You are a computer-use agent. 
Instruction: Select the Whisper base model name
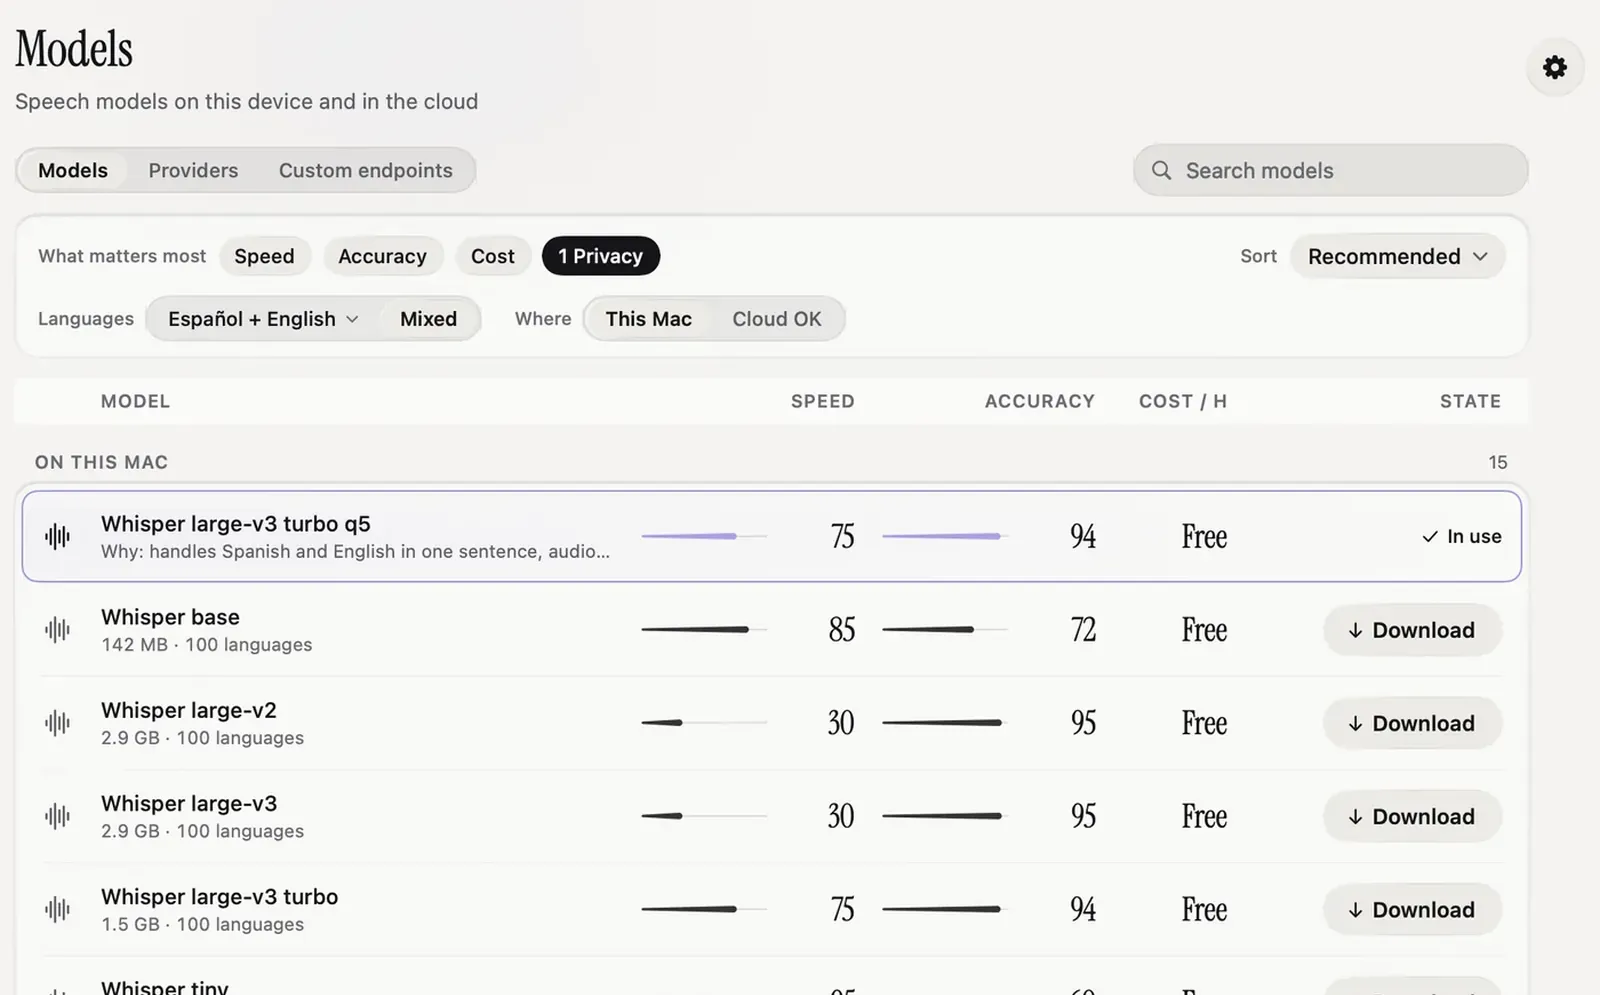(170, 617)
